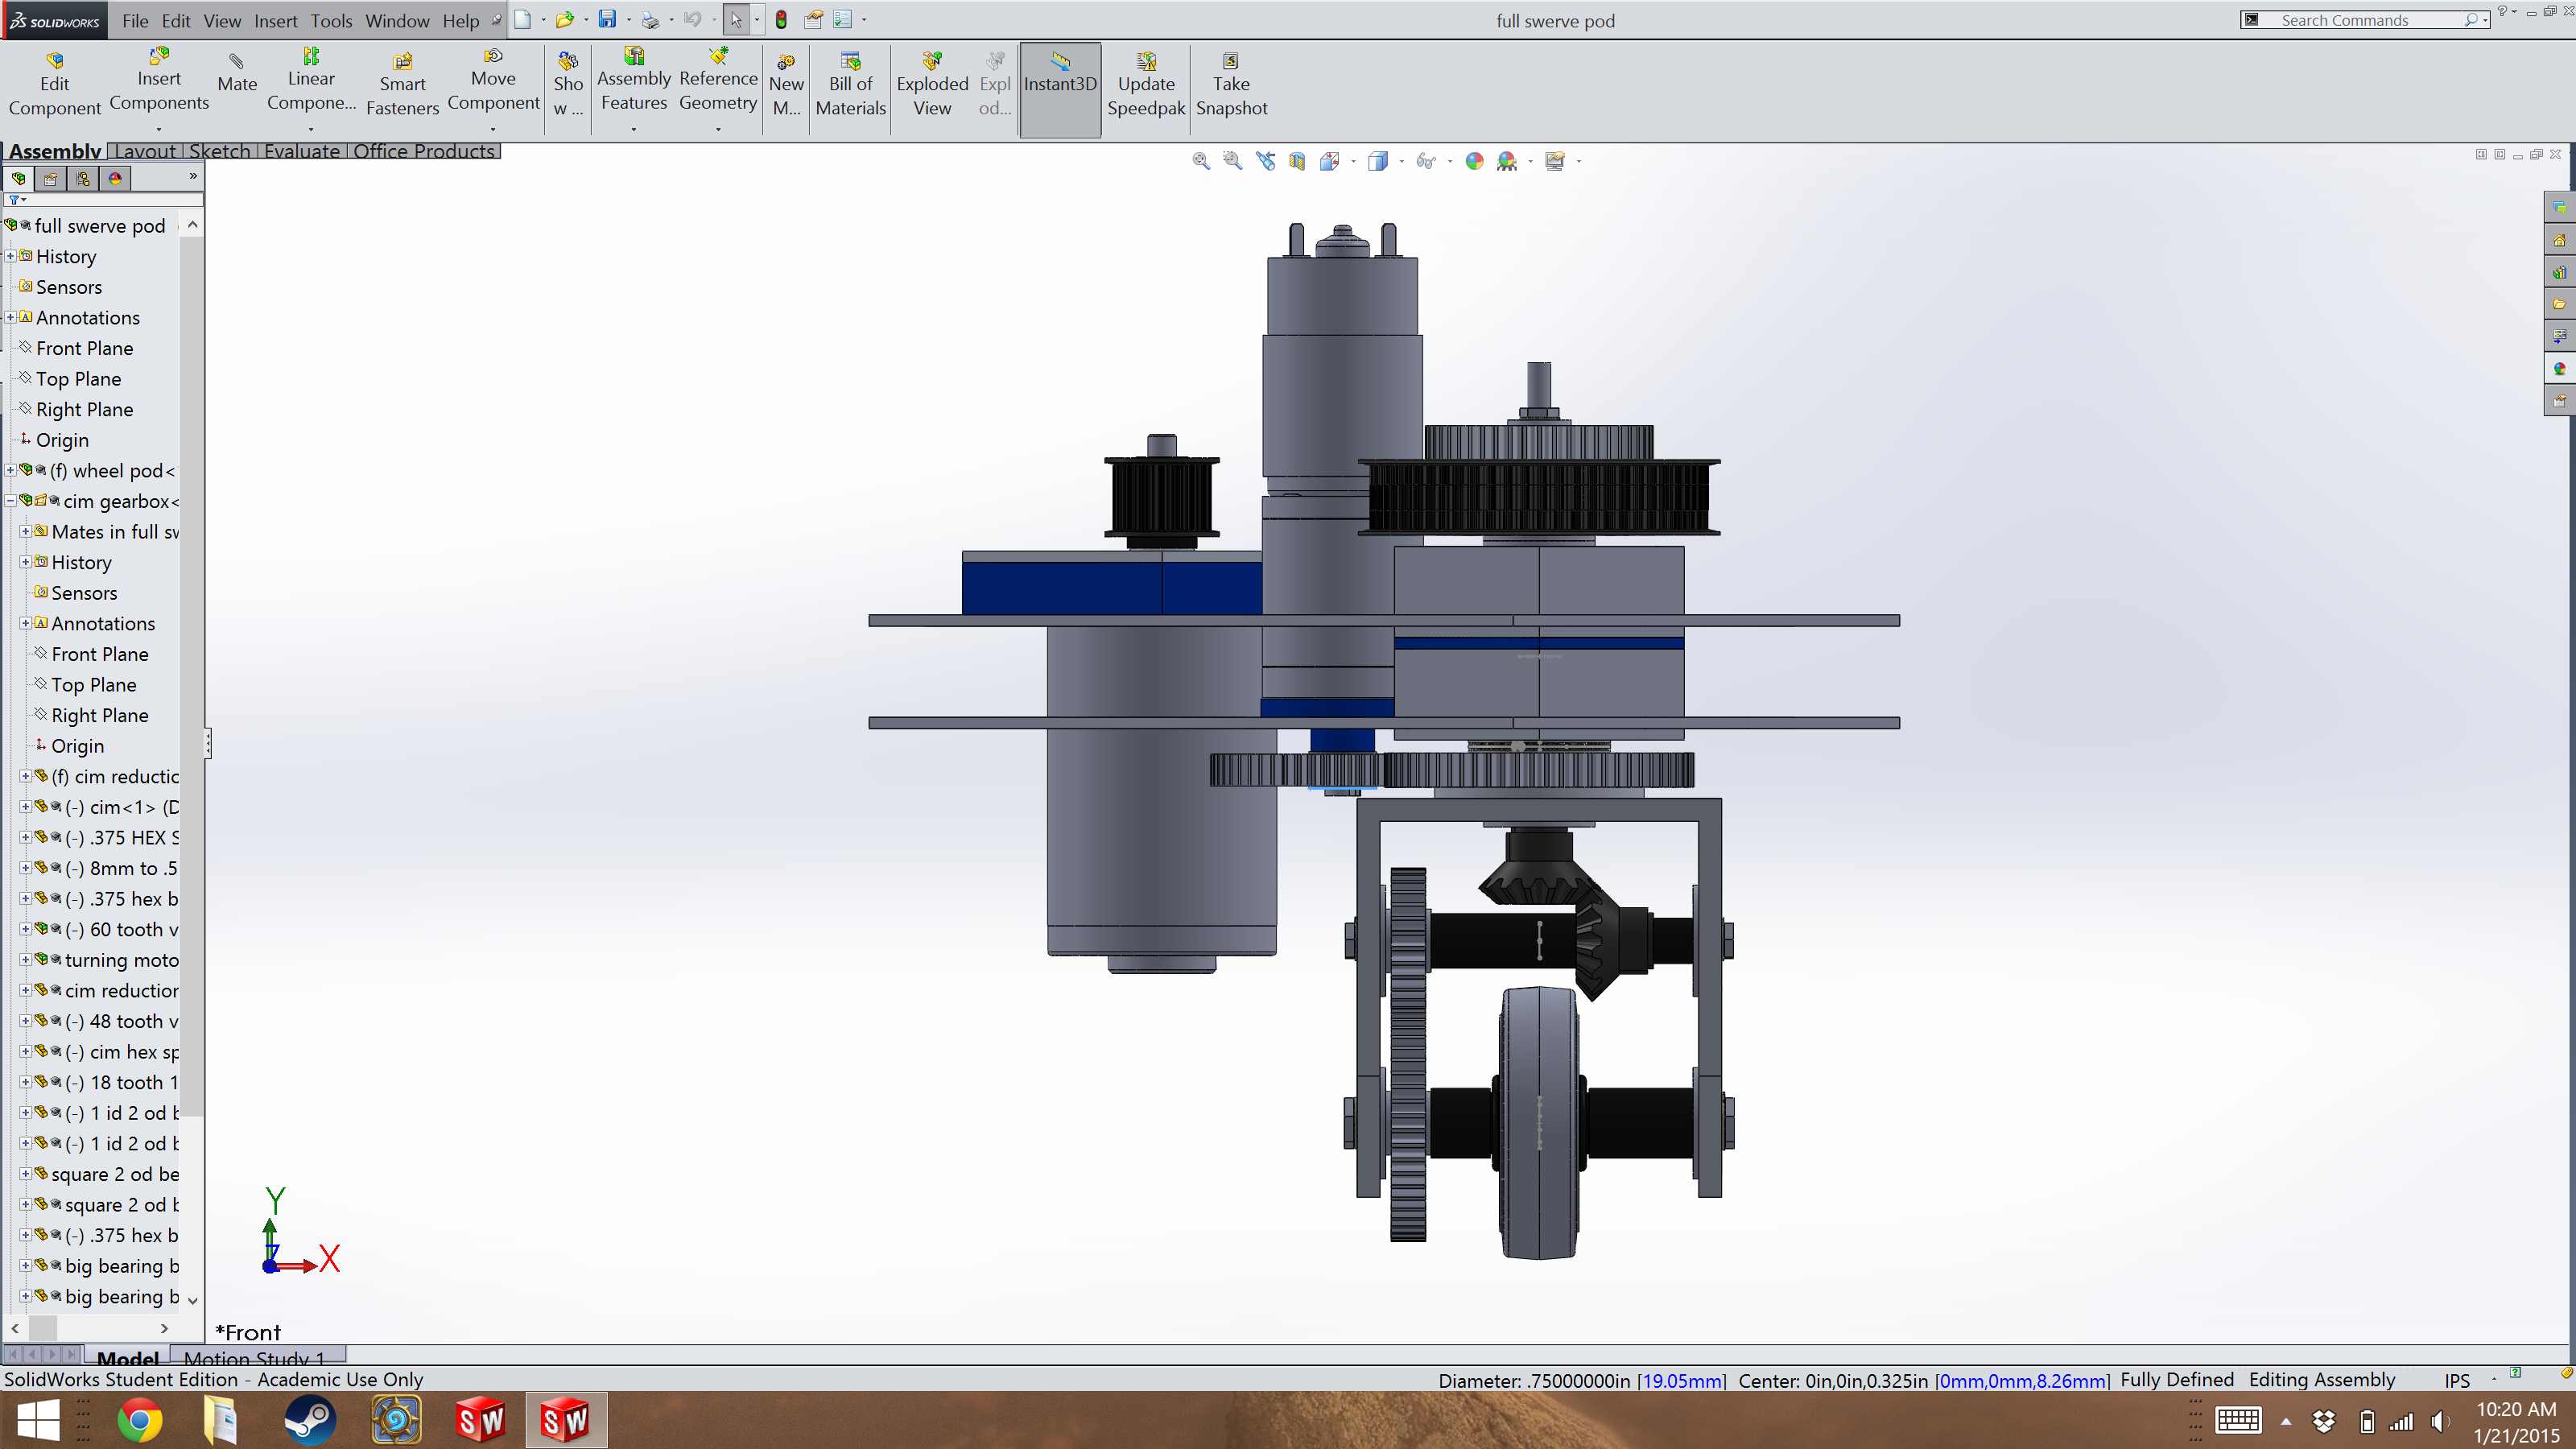Click the Save toolbar icon
The height and width of the screenshot is (1449, 2576).
point(607,19)
